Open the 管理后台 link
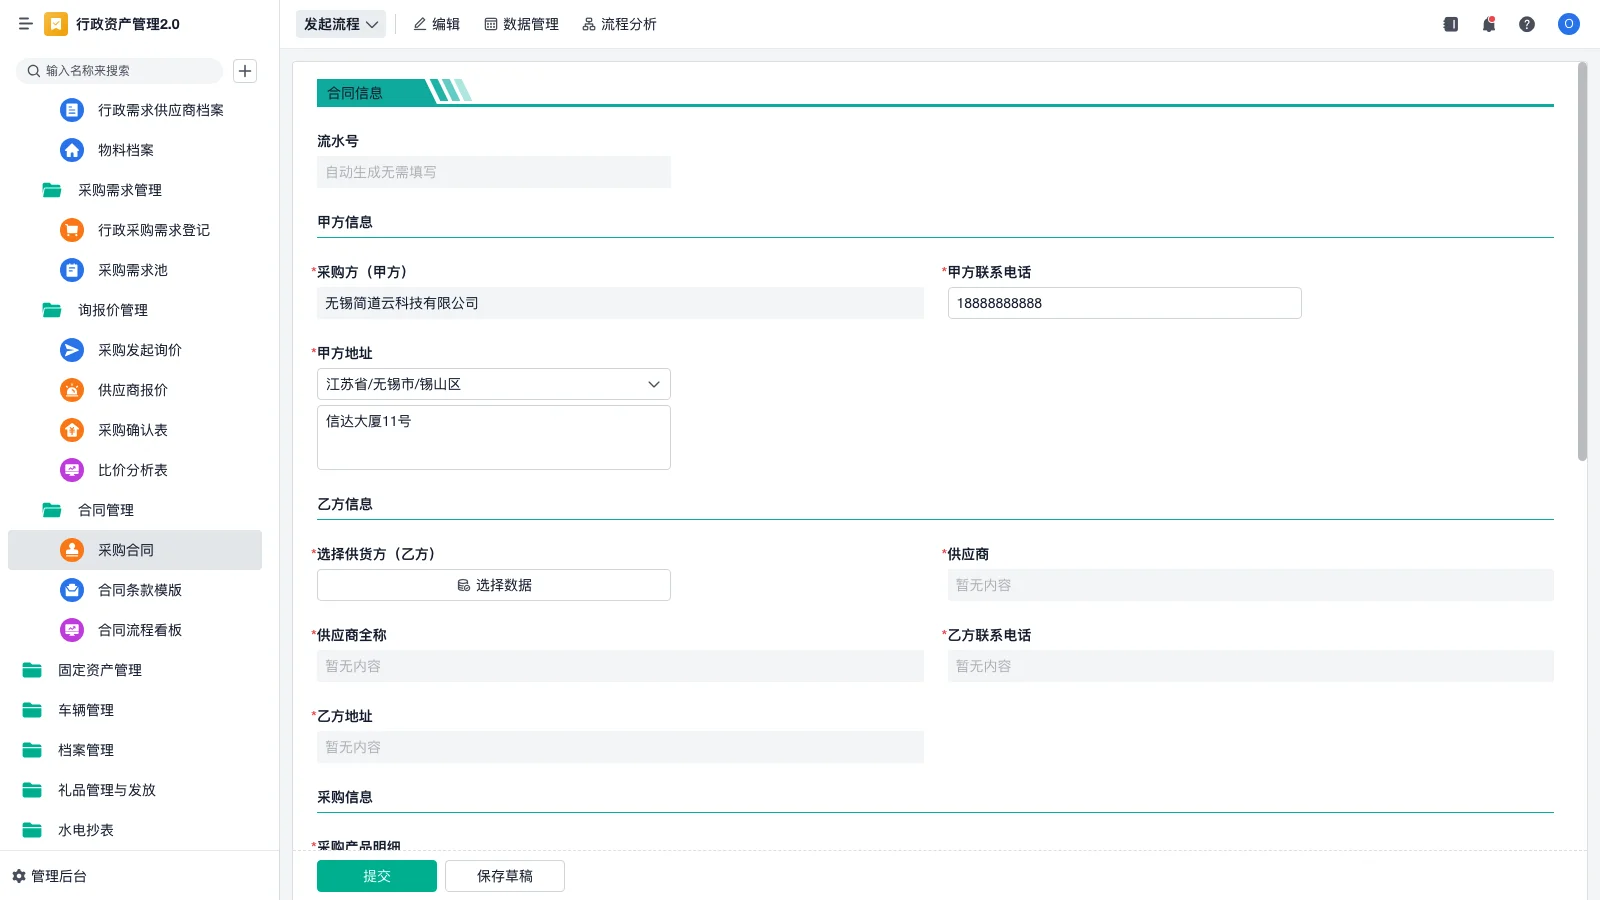The height and width of the screenshot is (900, 1600). coord(59,876)
